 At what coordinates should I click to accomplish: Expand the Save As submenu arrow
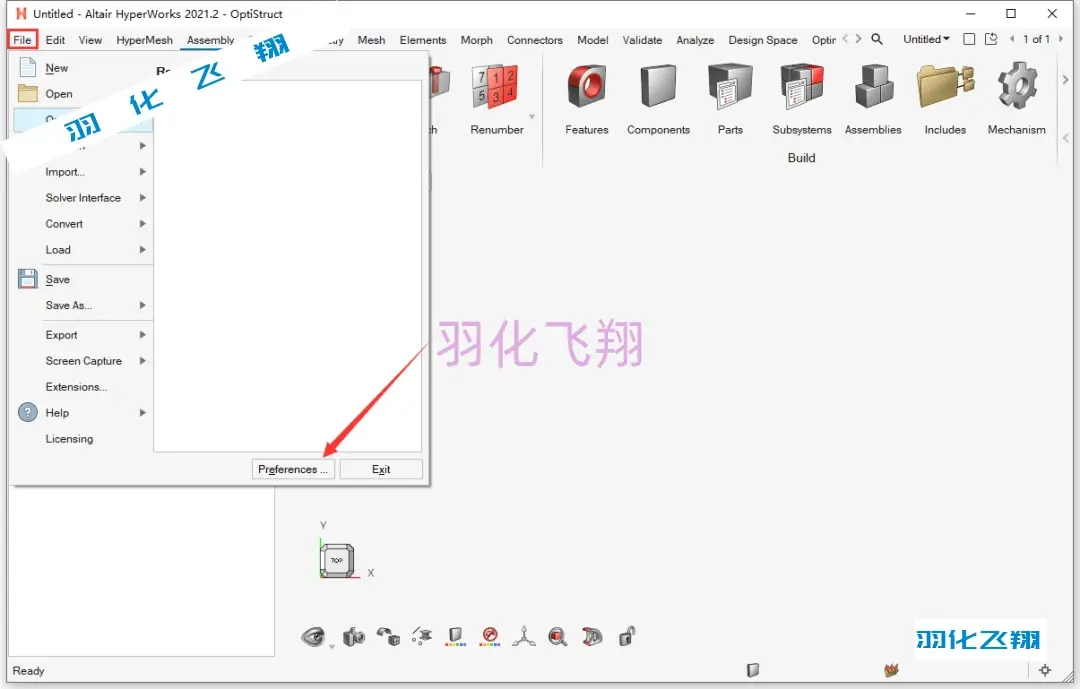(x=143, y=305)
